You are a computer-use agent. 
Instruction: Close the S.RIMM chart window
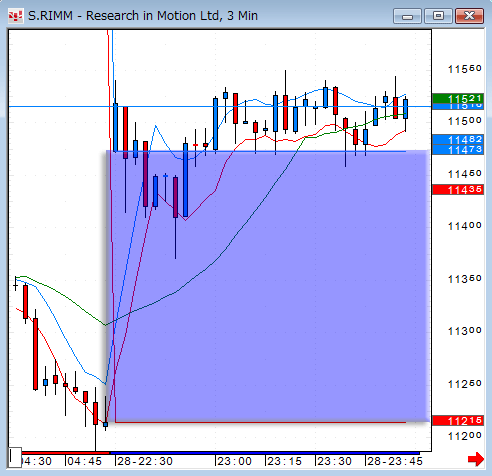469,16
